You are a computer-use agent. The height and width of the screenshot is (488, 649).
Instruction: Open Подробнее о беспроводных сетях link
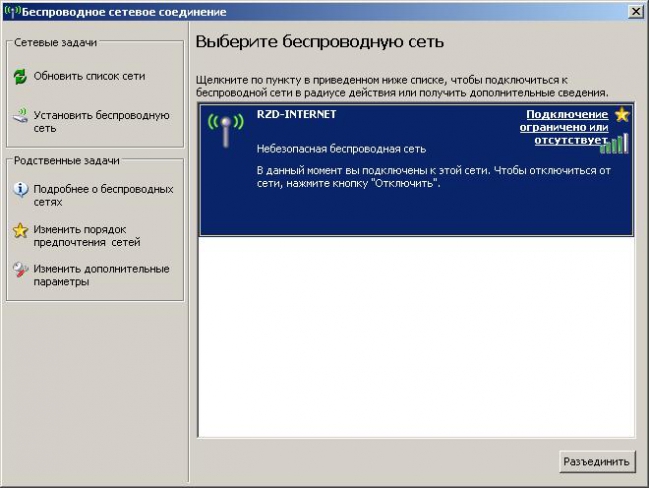click(x=103, y=196)
